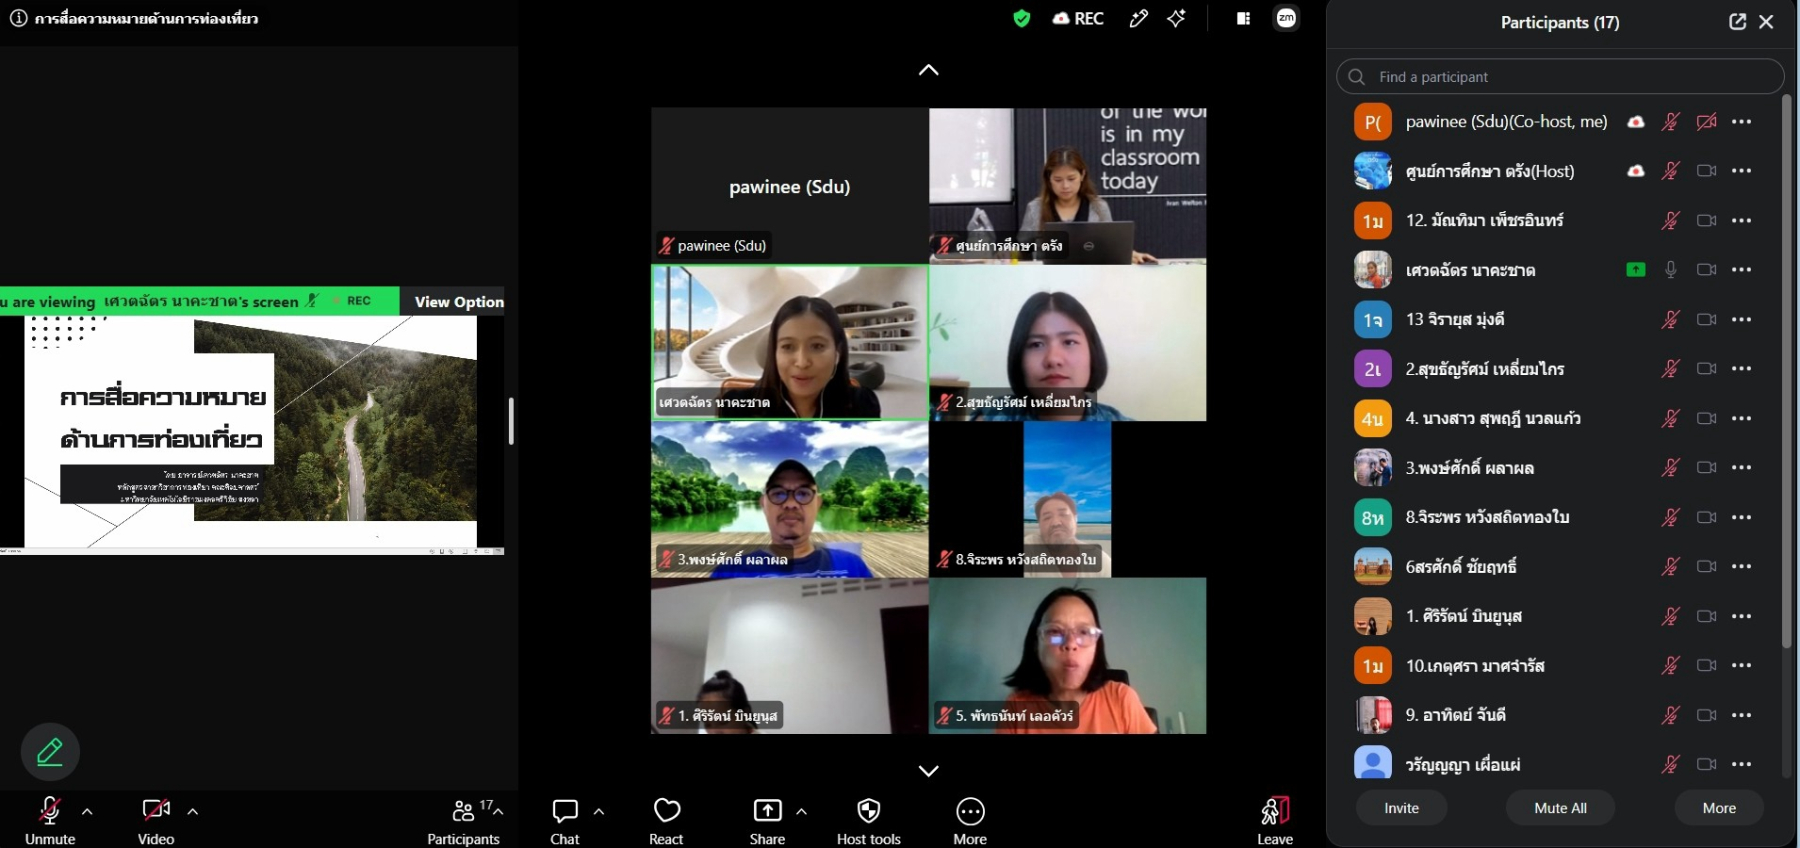Image resolution: width=1800 pixels, height=848 pixels.
Task: Open the More options in bottom toolbar
Action: pos(970,821)
